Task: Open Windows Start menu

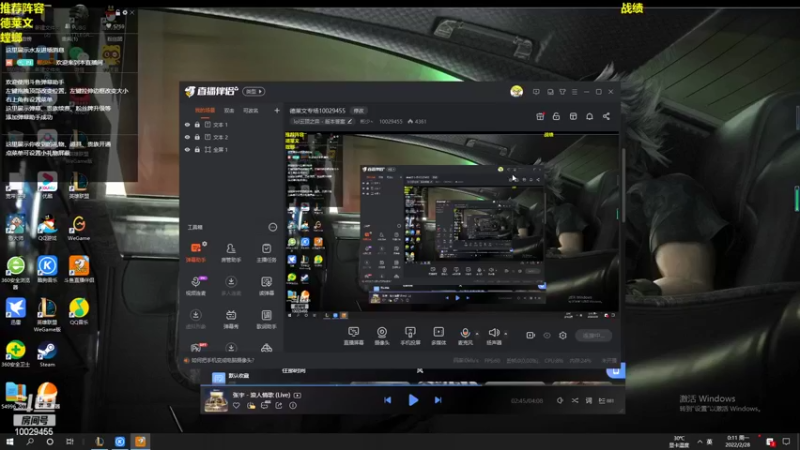Action: [x=9, y=442]
